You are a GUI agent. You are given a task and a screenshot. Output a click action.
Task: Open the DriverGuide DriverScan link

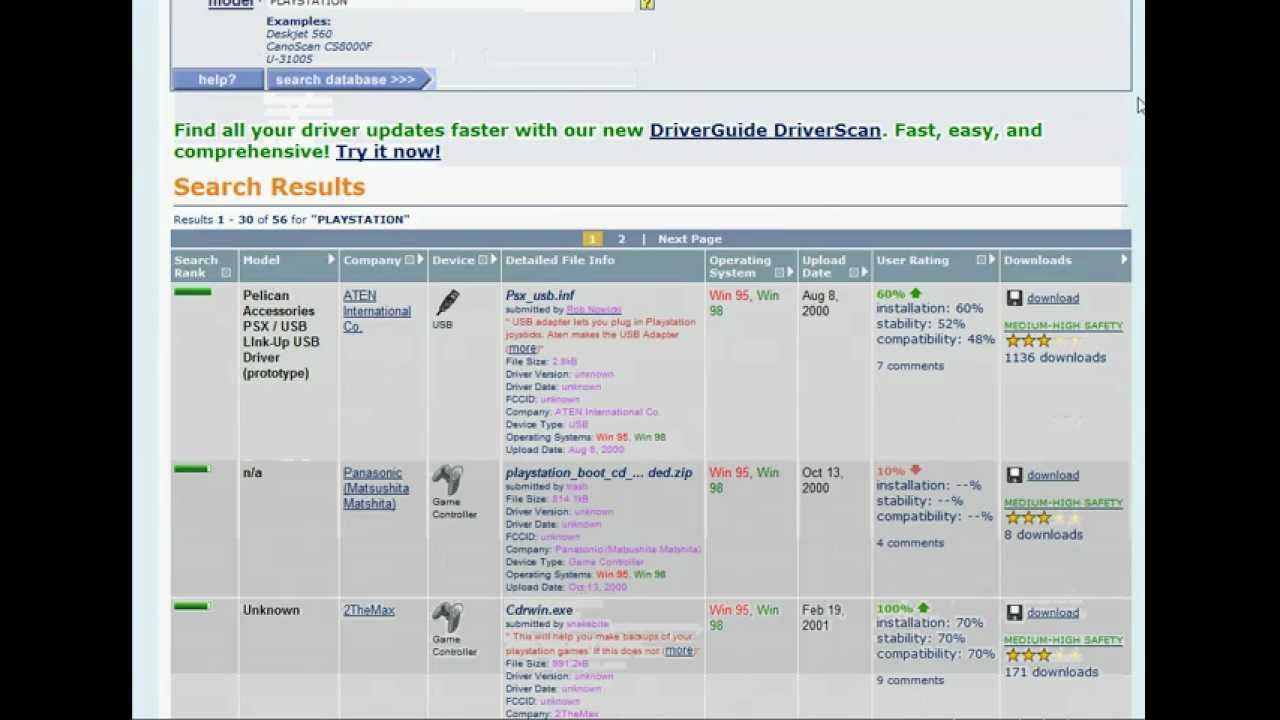click(765, 130)
